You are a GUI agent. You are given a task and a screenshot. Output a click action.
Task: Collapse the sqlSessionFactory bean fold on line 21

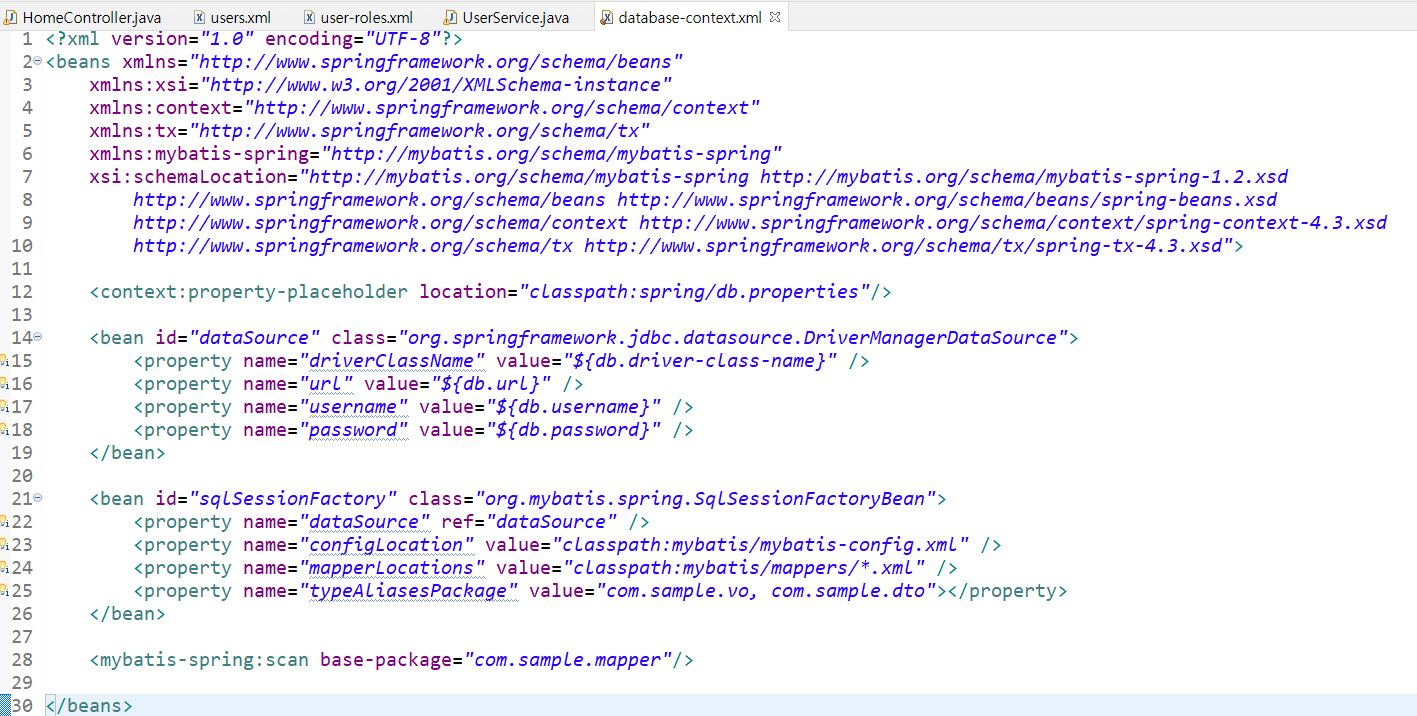tap(38, 498)
